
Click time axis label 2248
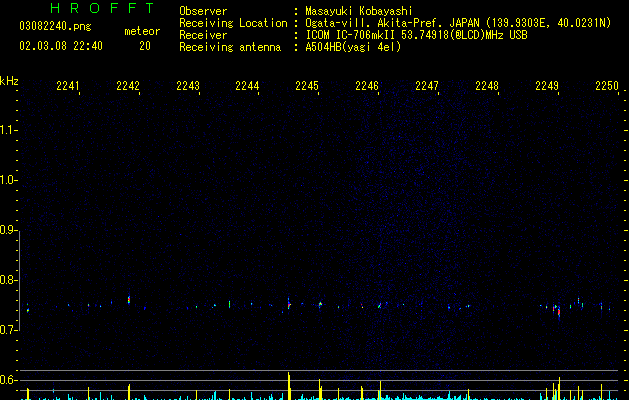[x=487, y=86]
